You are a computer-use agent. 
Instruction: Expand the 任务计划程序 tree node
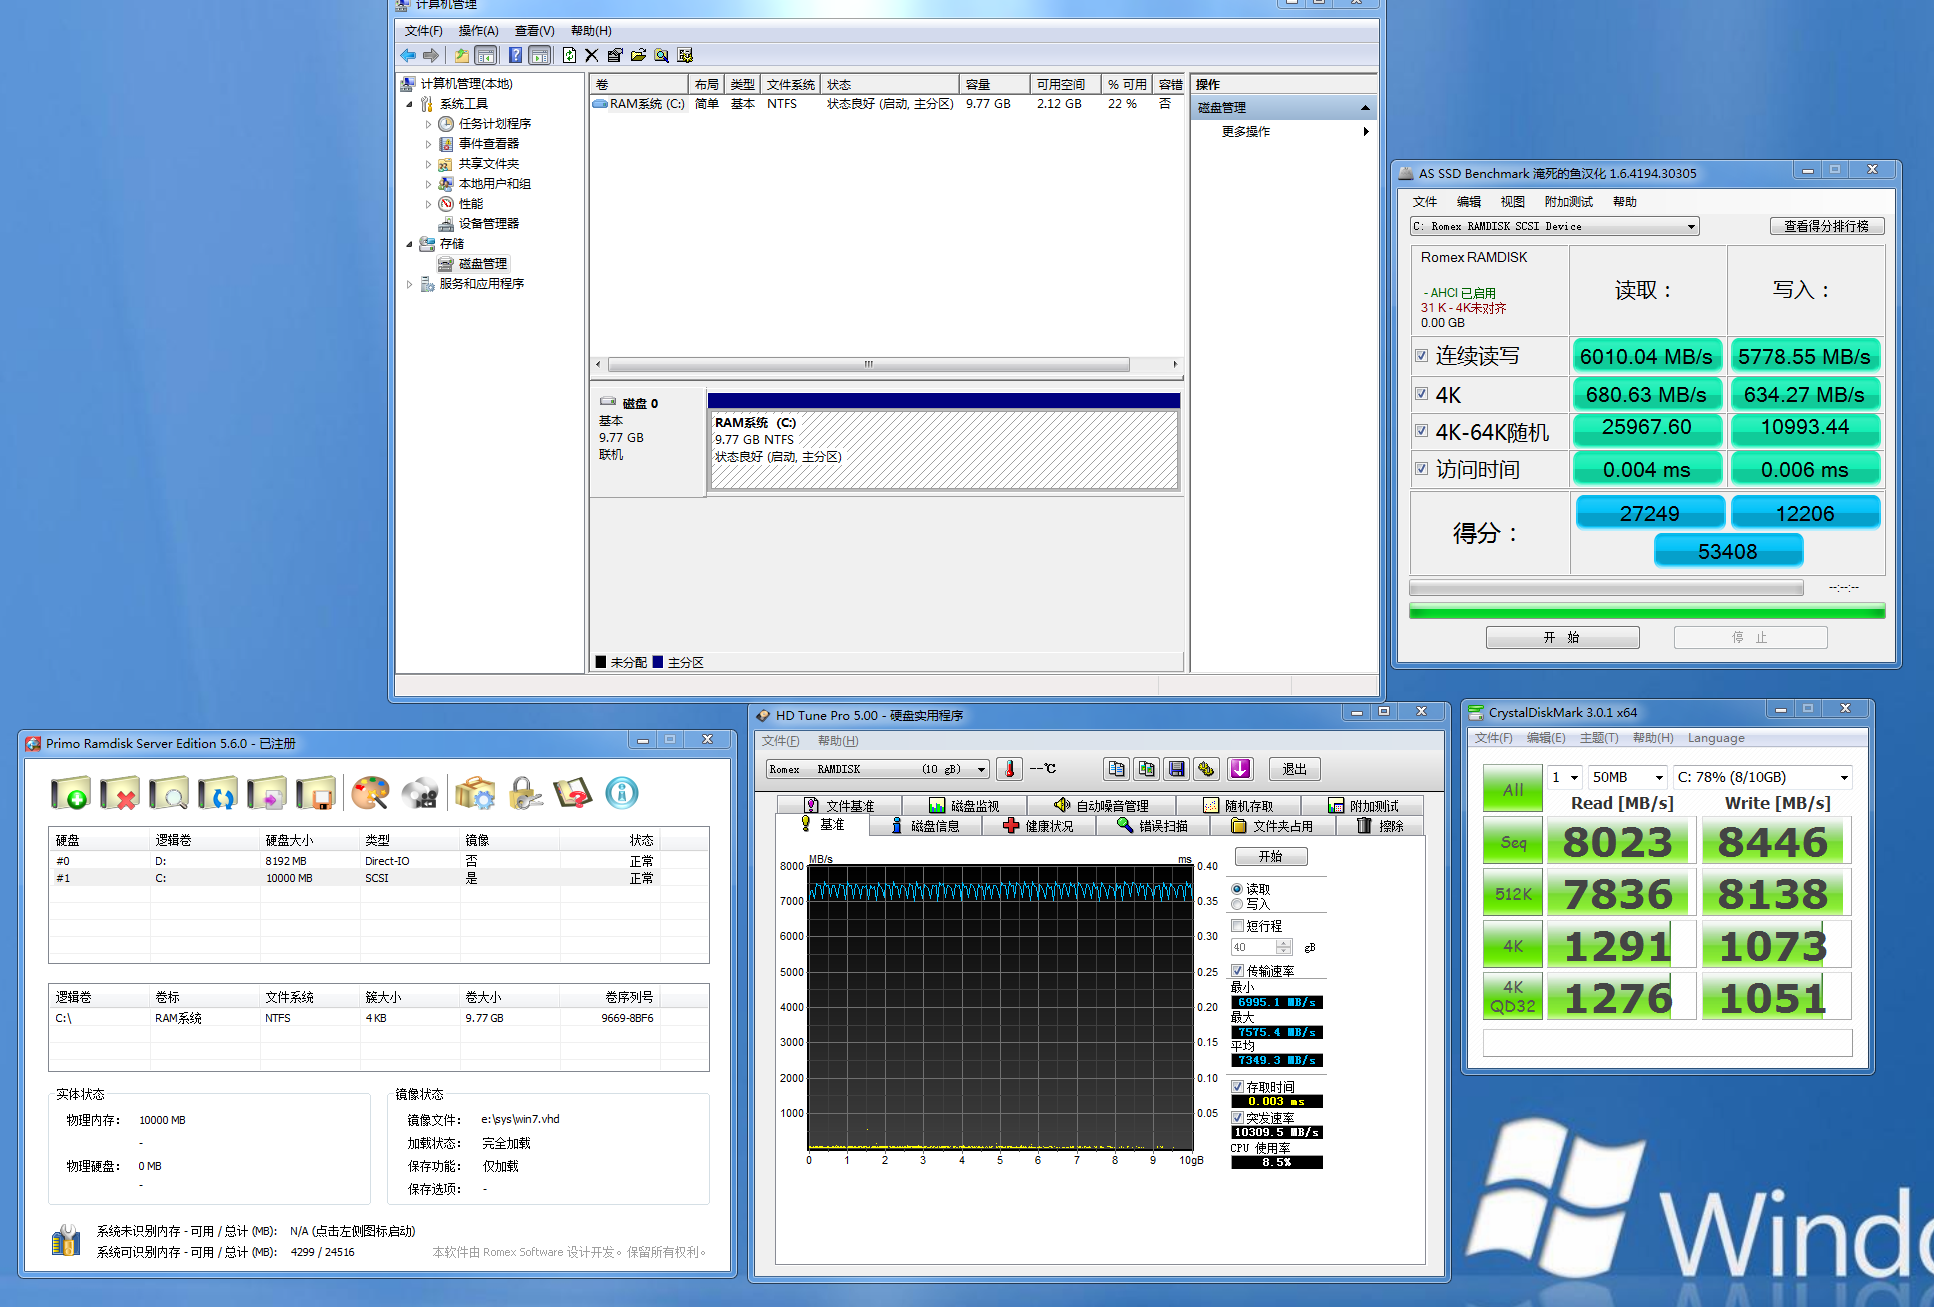[429, 124]
